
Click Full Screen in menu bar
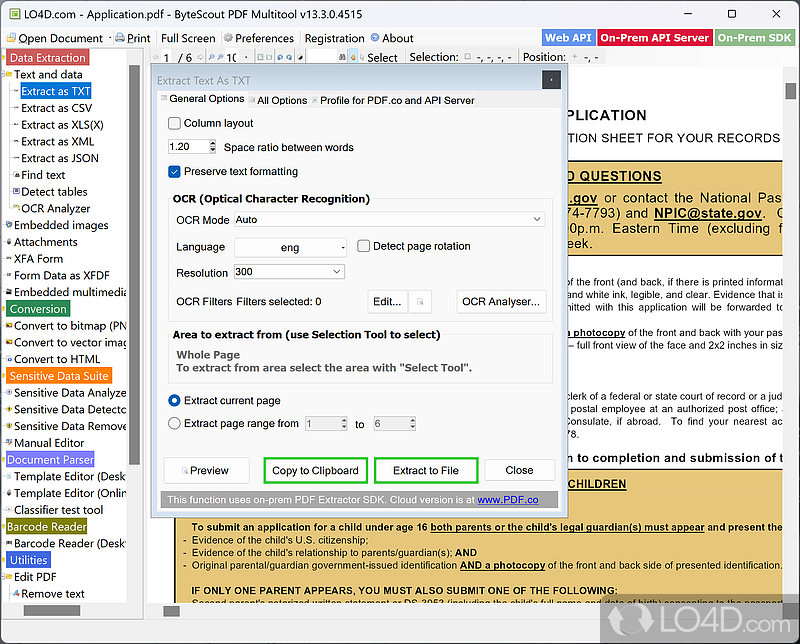[188, 38]
